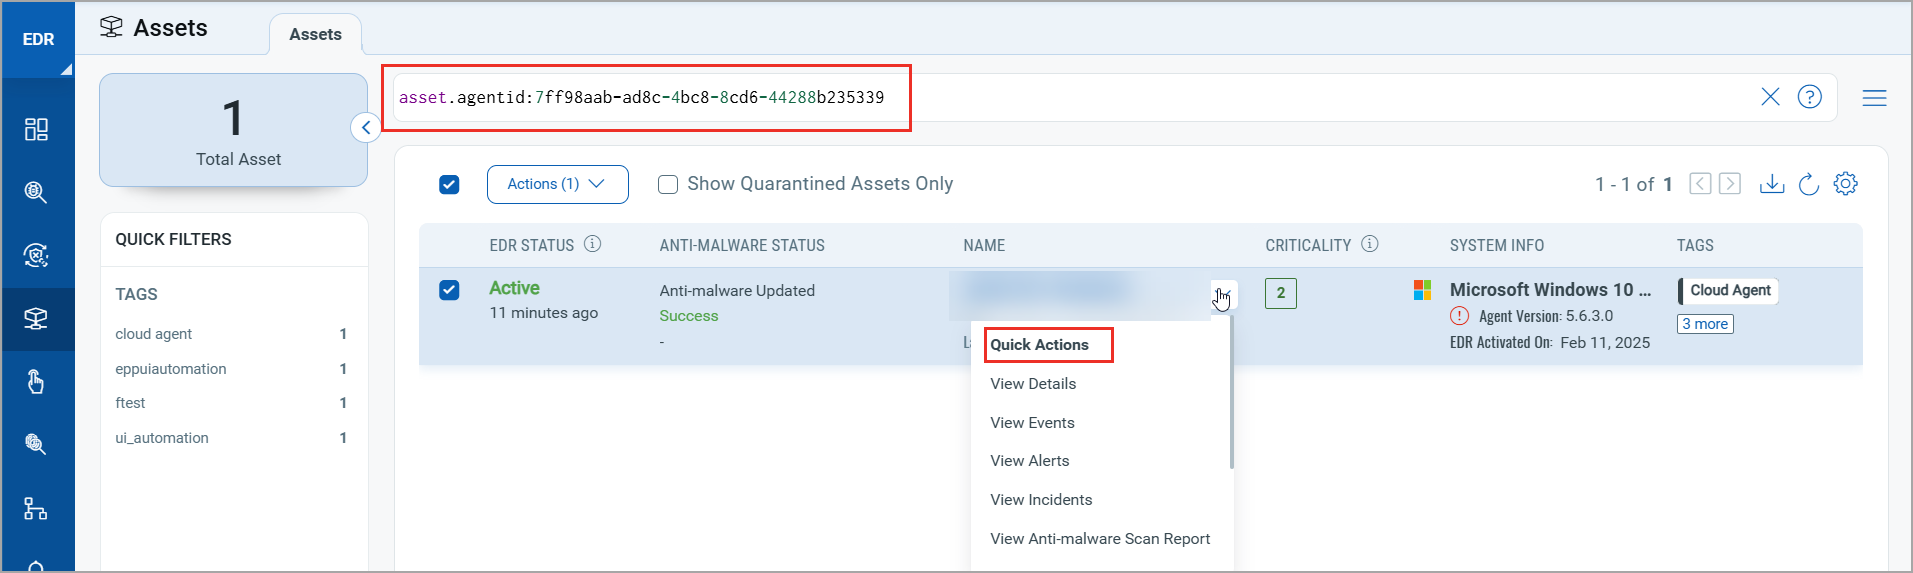Open the Actions (1) dropdown
This screenshot has width=1913, height=573.
pyautogui.click(x=557, y=184)
